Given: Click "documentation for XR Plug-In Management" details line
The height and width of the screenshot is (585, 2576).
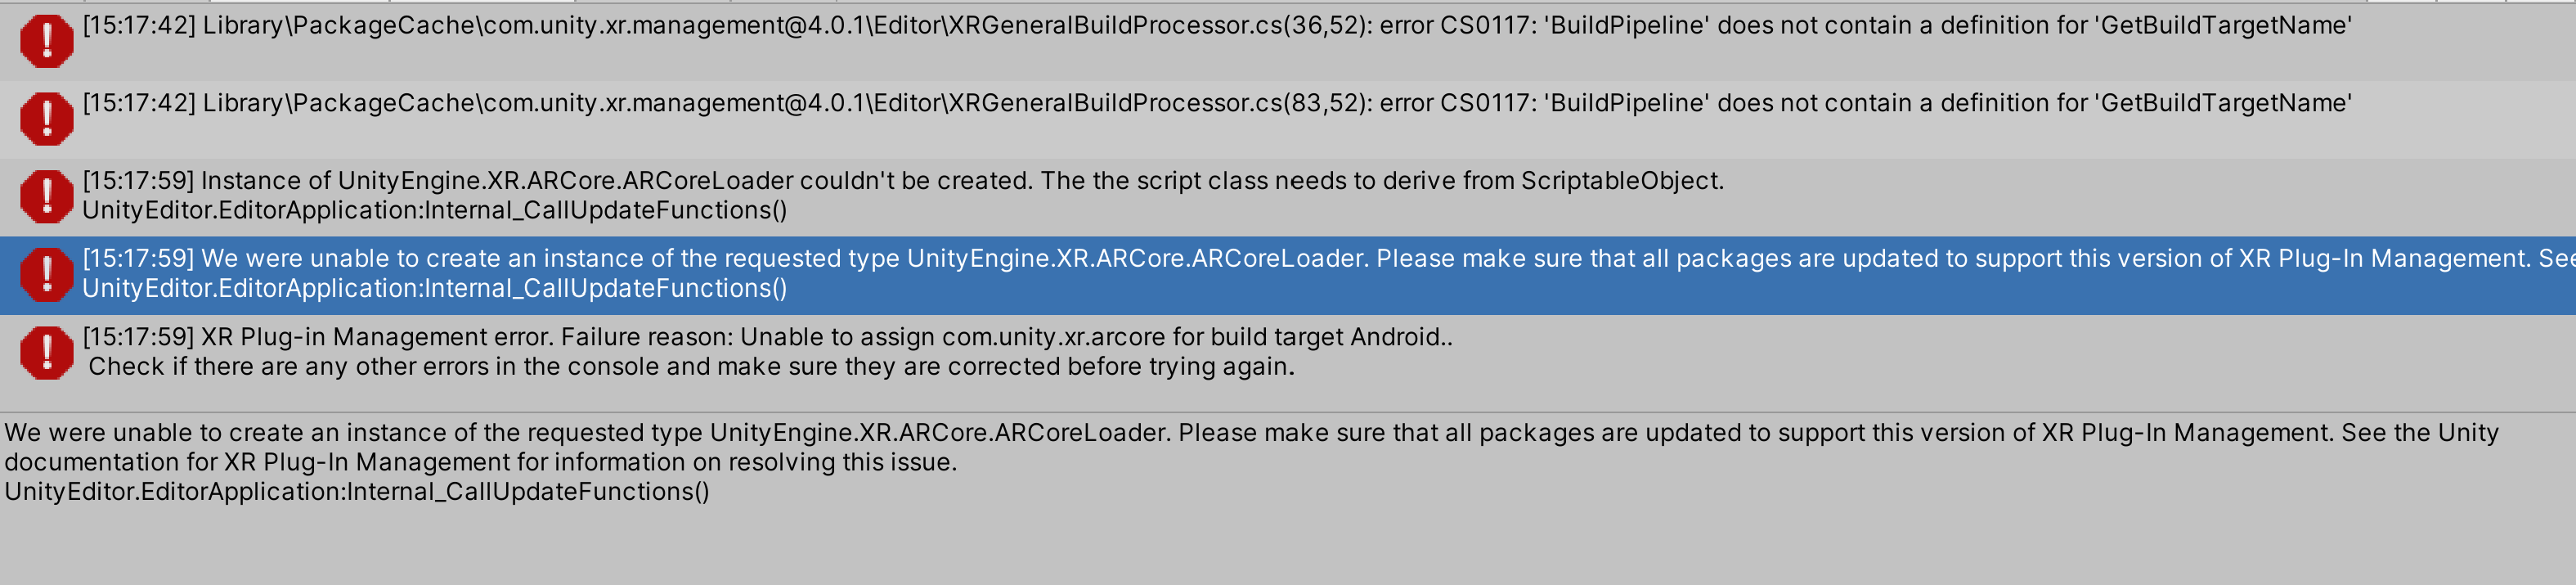Looking at the screenshot, I should 480,462.
